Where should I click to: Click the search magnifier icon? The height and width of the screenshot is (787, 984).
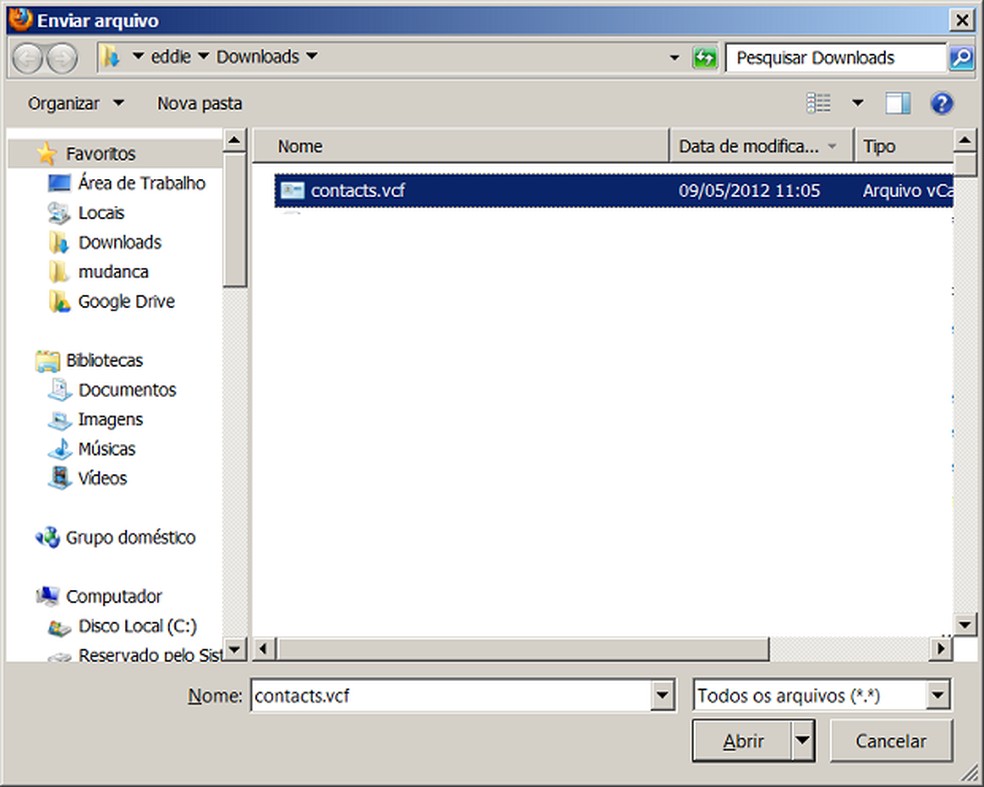(961, 58)
